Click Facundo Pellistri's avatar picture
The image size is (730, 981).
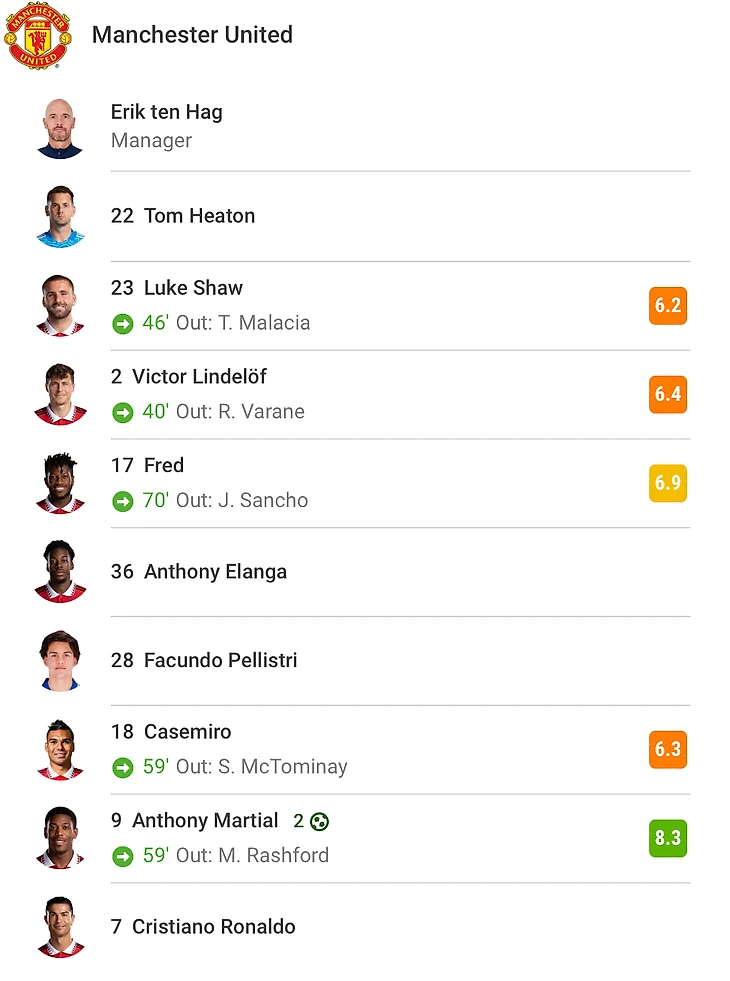pos(60,660)
